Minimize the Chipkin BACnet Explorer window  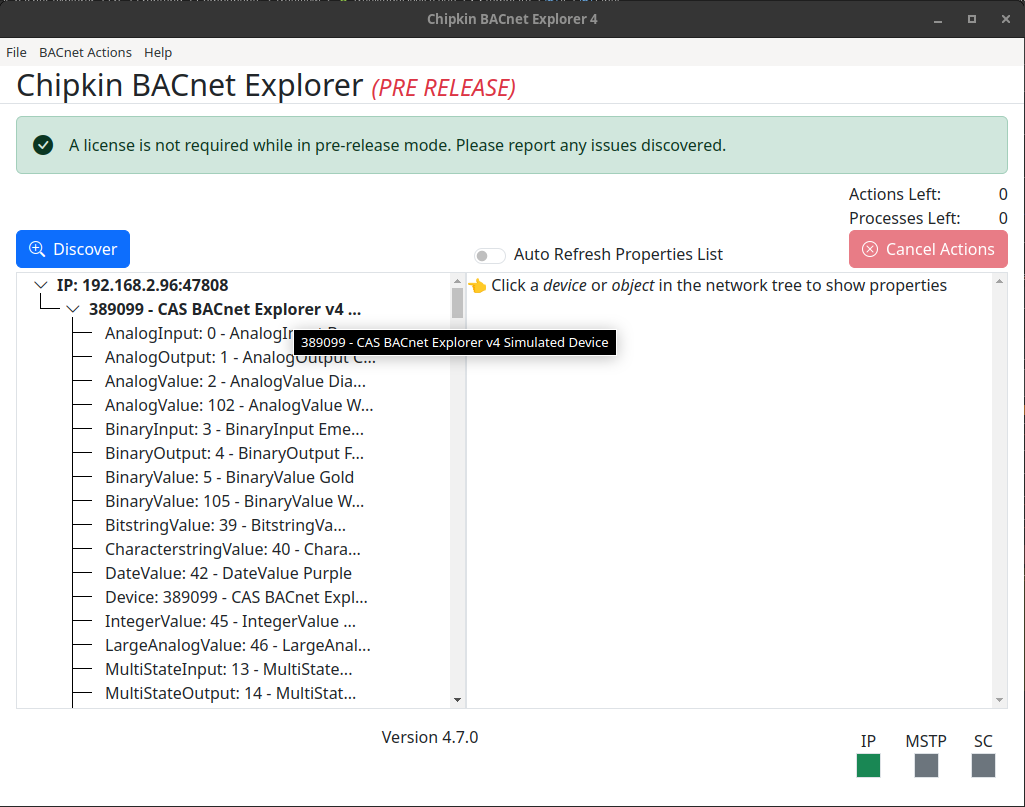938,19
